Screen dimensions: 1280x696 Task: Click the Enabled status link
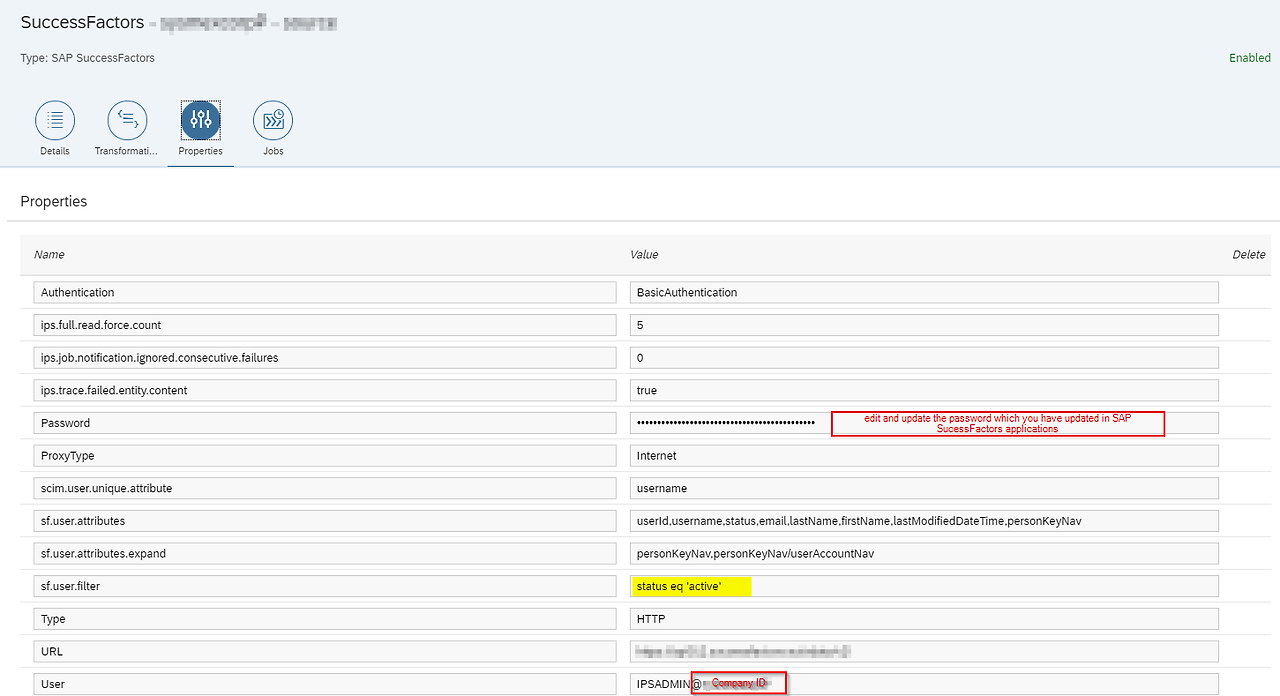click(1249, 57)
